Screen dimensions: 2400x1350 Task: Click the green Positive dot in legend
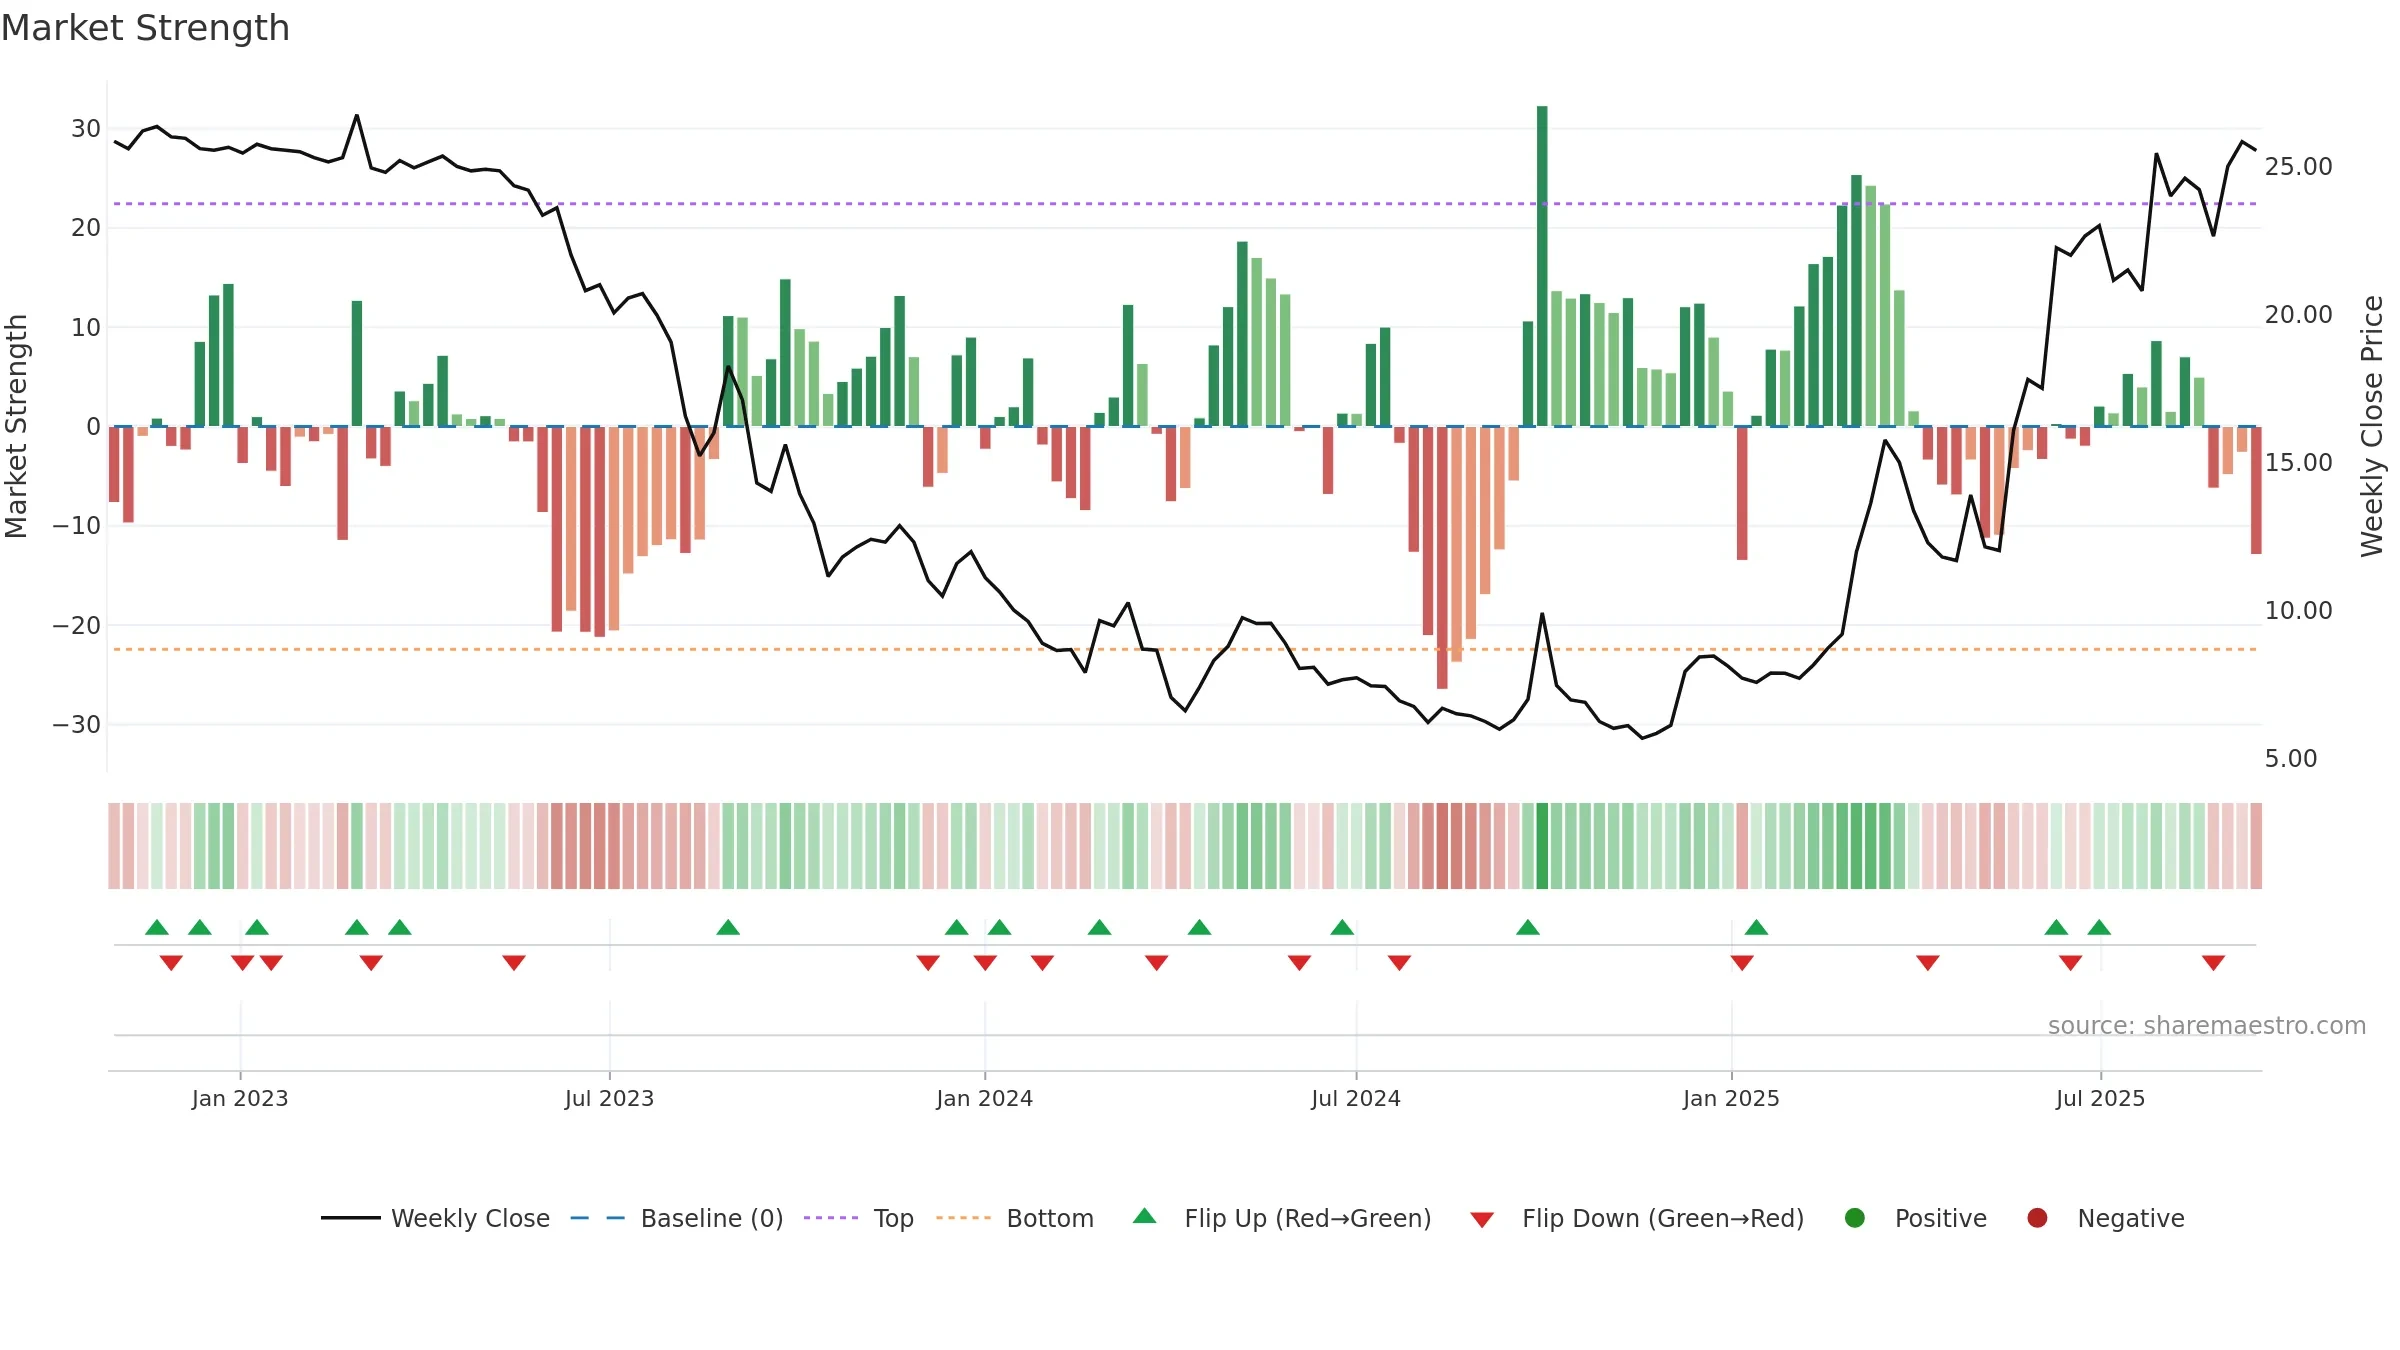point(1855,1218)
